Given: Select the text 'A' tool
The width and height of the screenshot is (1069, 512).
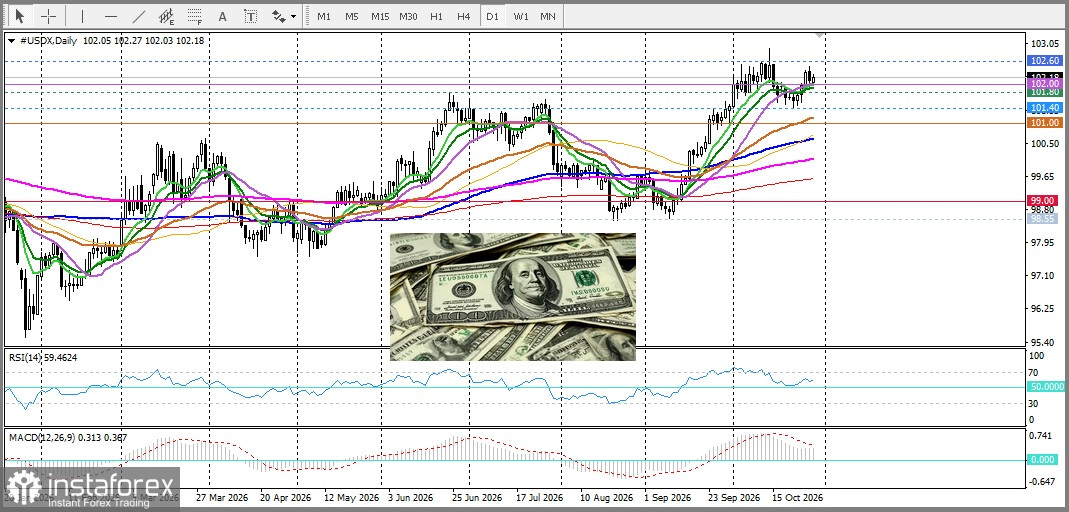Looking at the screenshot, I should coord(222,16).
